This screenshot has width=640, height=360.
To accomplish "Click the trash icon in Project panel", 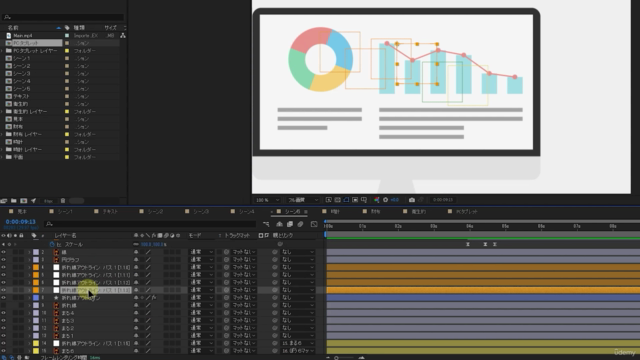I will (63, 201).
